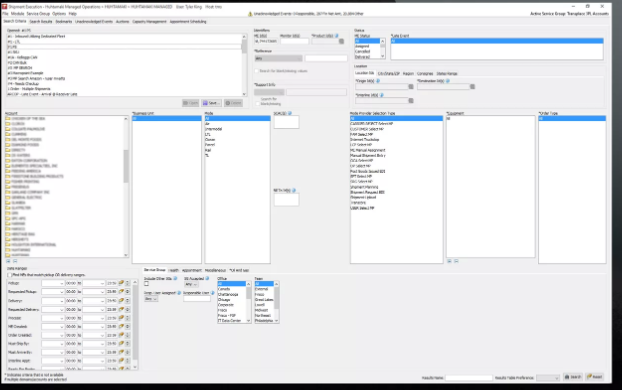622x390 pixels.
Task: Click the Destination Id(s) lookup icon
Action: click(472, 86)
